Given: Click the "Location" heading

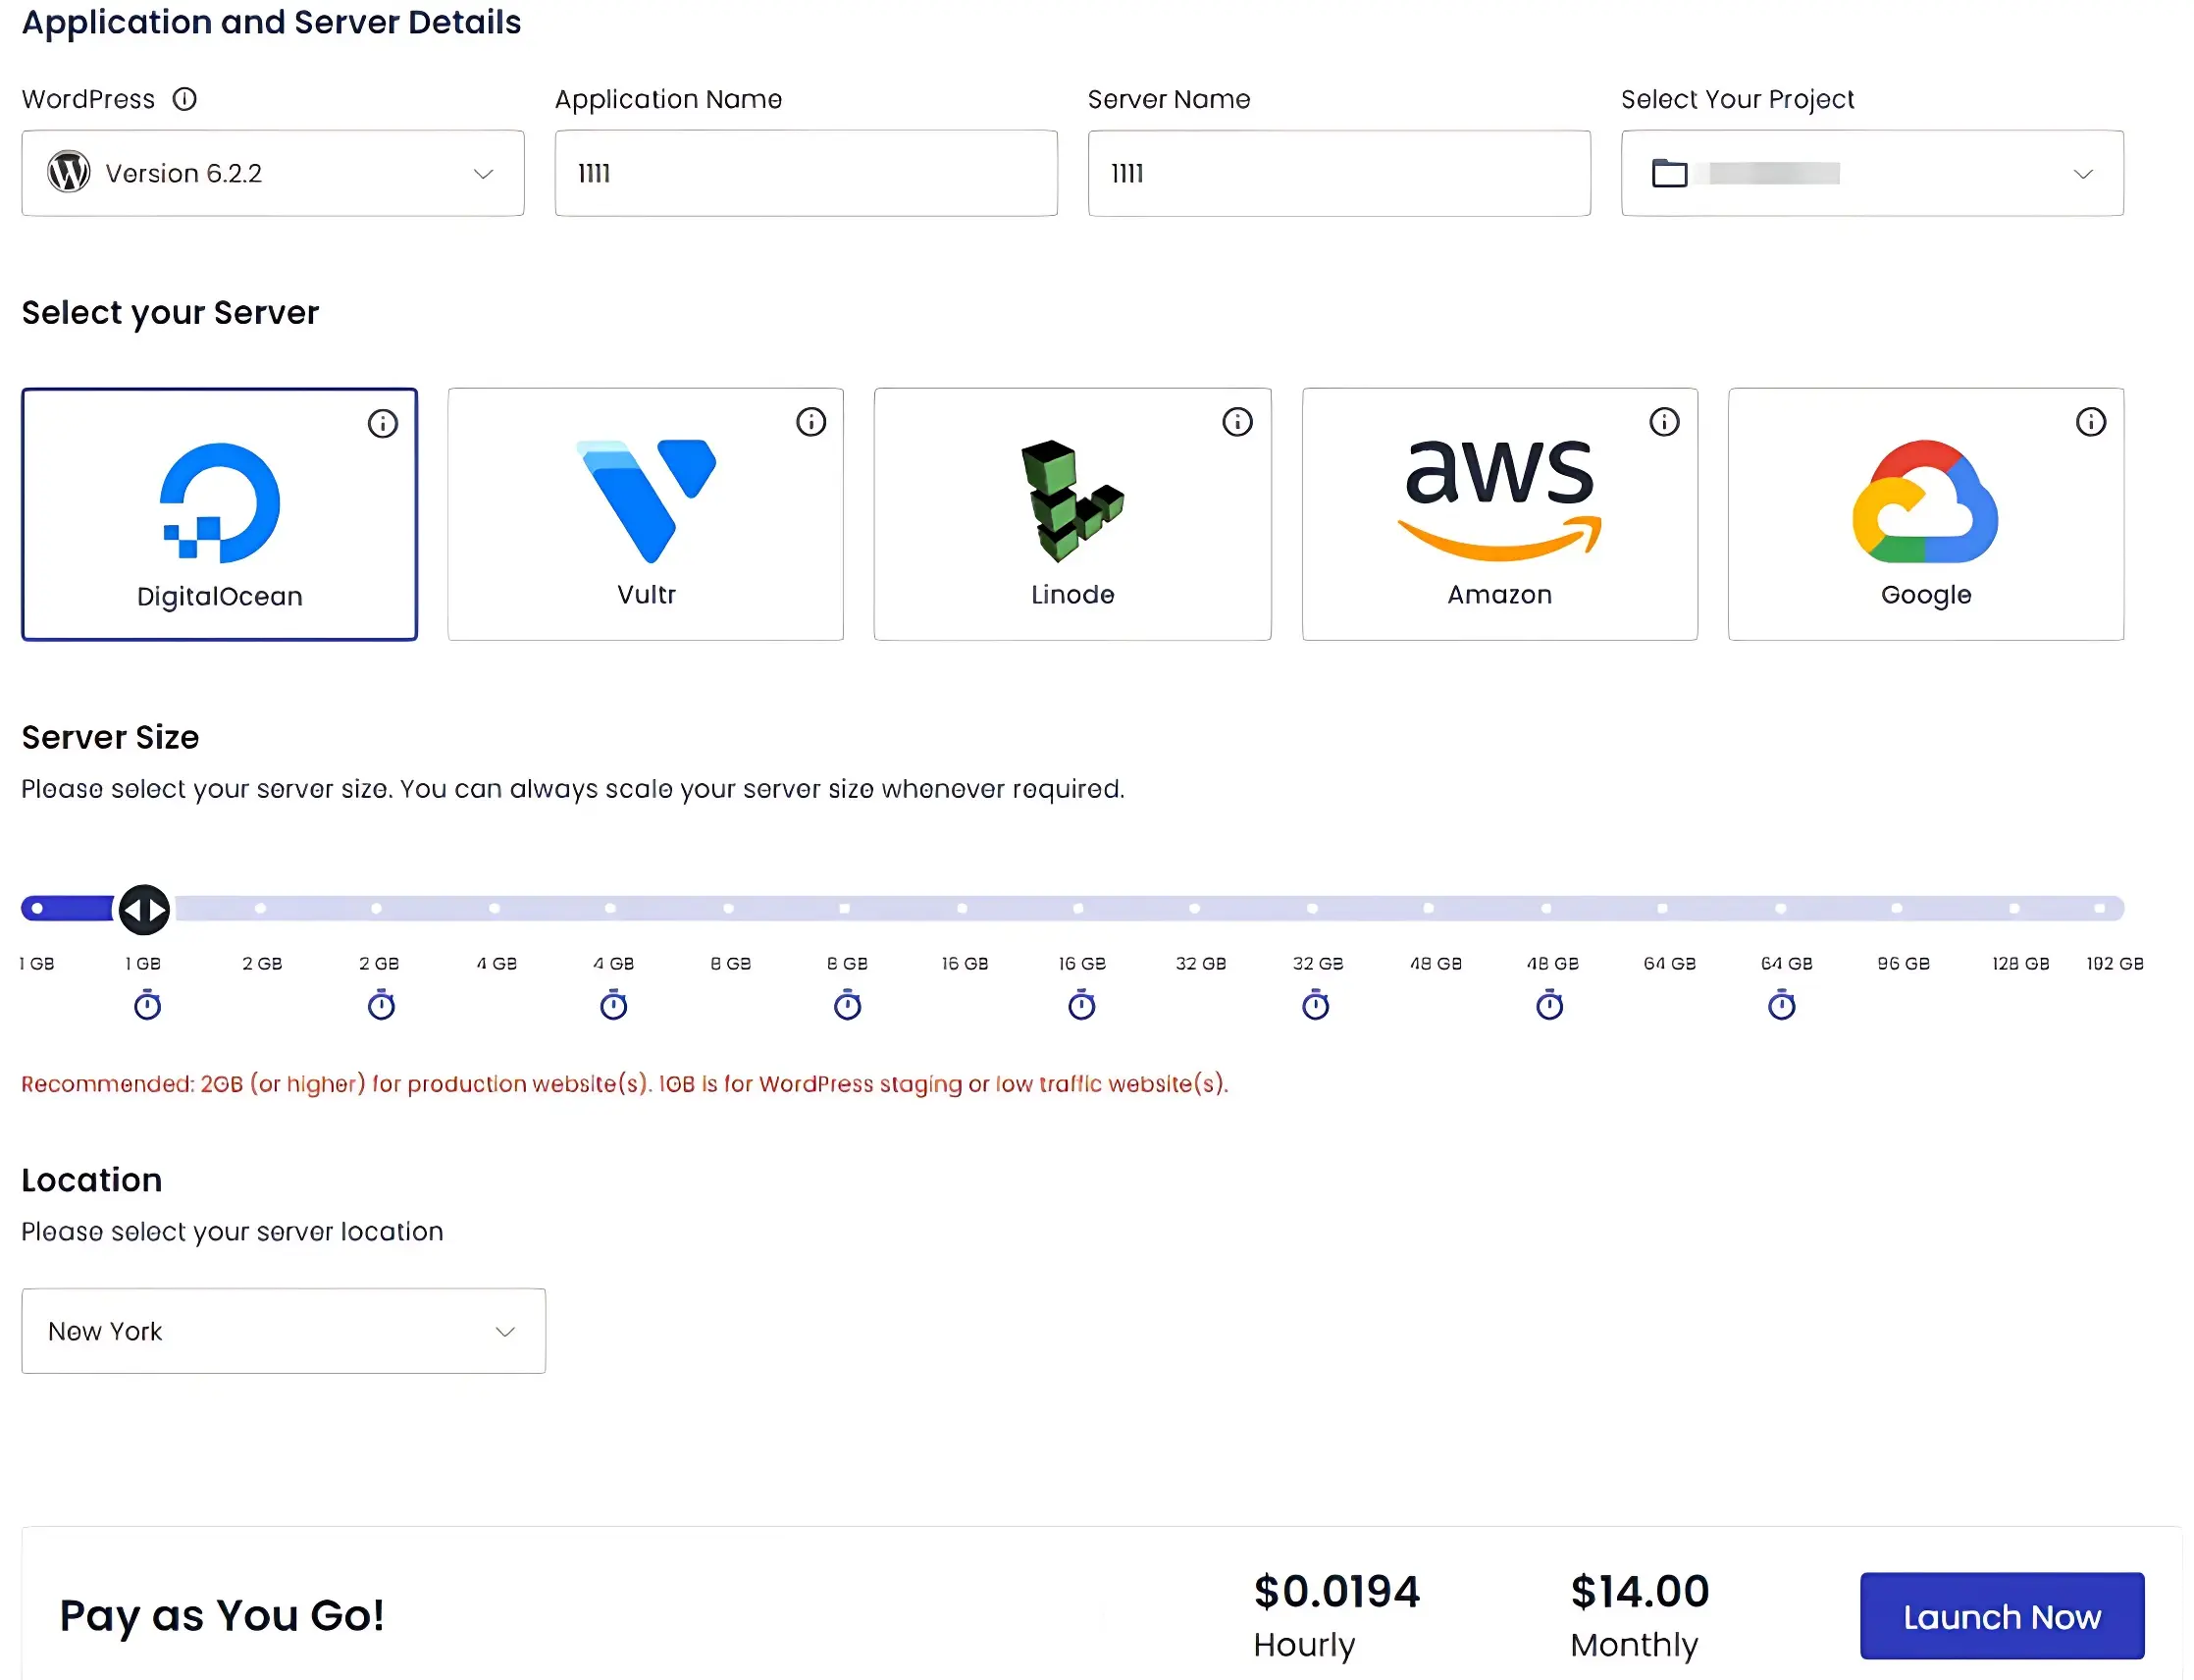Looking at the screenshot, I should (x=92, y=1180).
